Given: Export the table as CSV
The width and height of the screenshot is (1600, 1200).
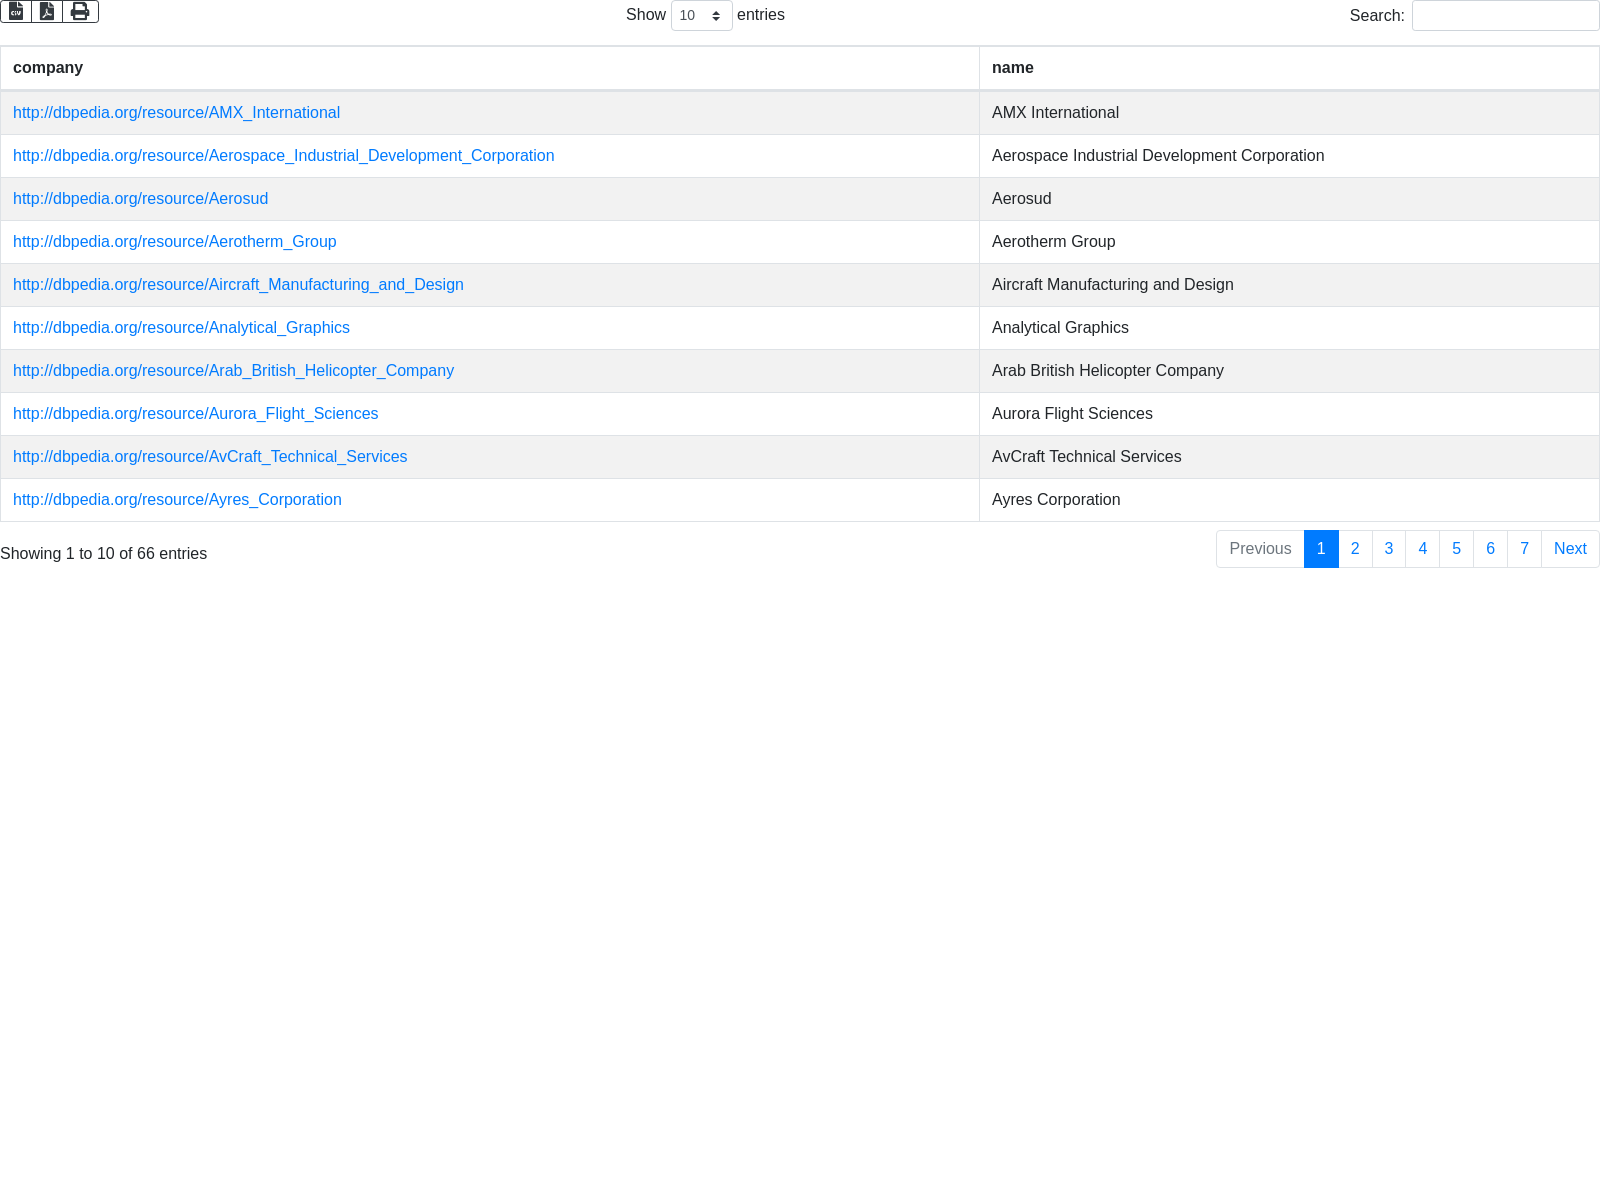Looking at the screenshot, I should pos(16,11).
